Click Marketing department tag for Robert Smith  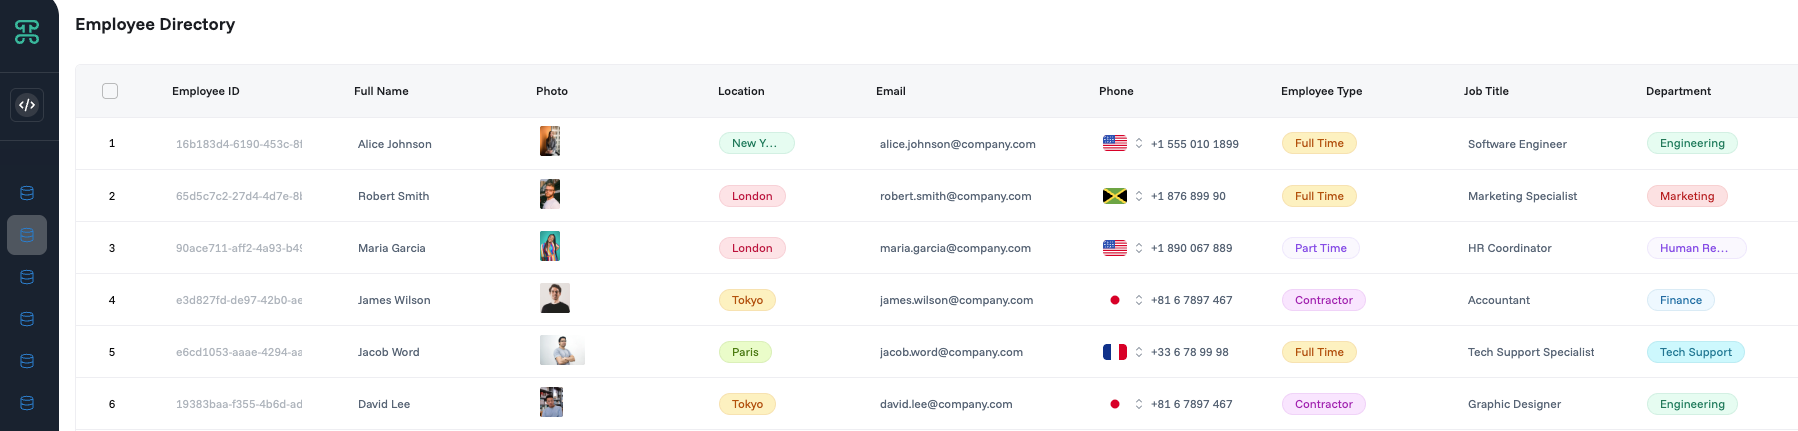click(x=1687, y=196)
